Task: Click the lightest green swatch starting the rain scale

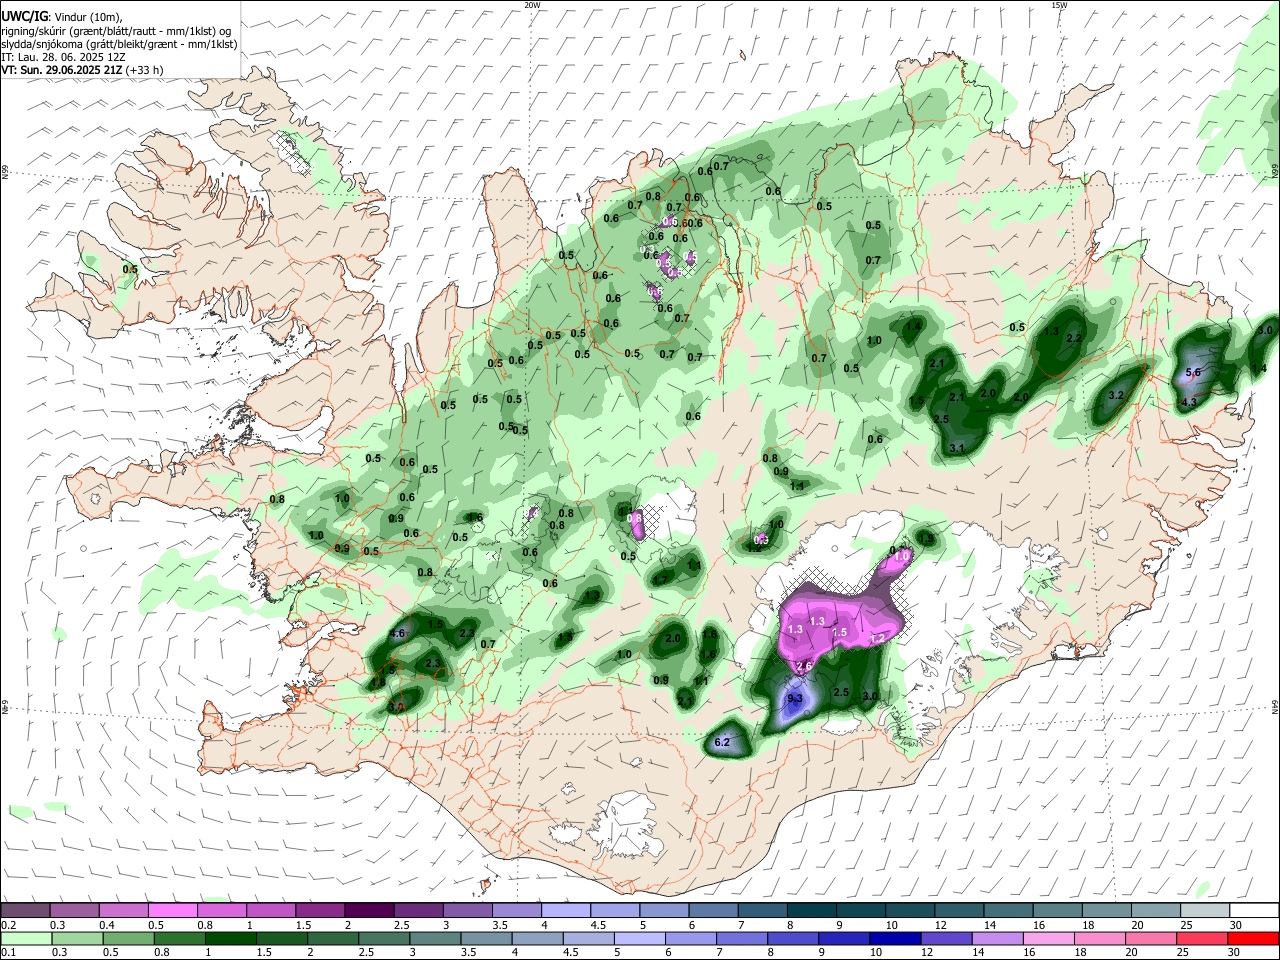Action: pos(25,938)
